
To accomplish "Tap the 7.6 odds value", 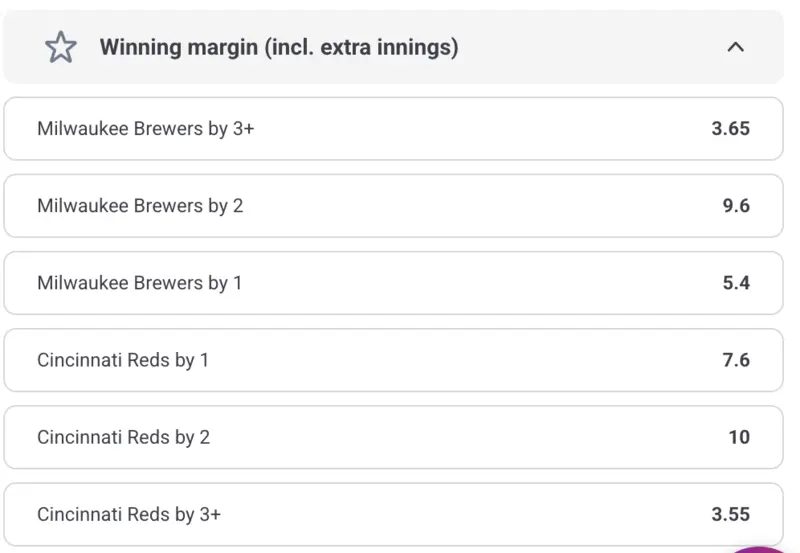I will [736, 360].
